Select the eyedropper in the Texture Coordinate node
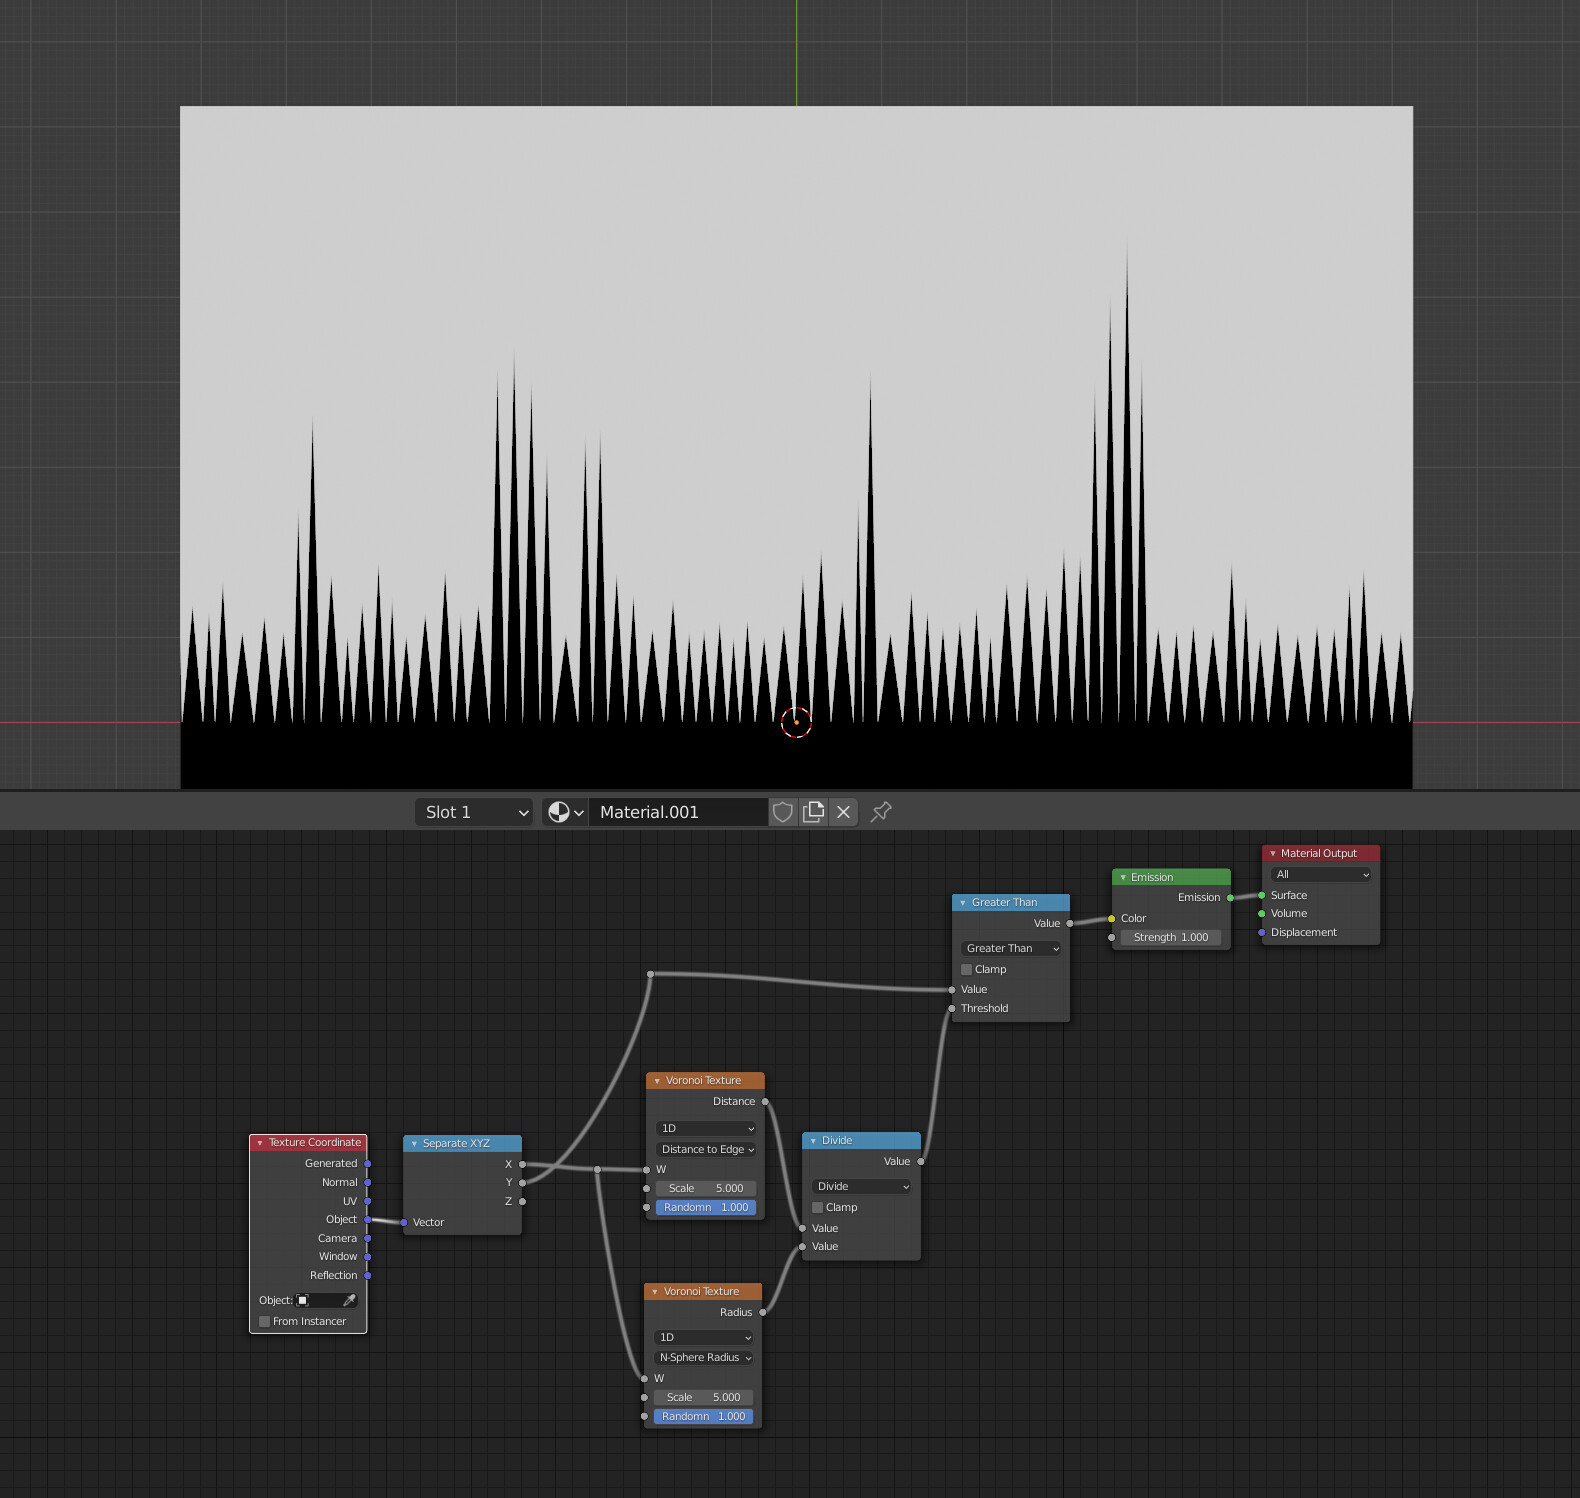The height and width of the screenshot is (1498, 1580). pyautogui.click(x=349, y=1300)
